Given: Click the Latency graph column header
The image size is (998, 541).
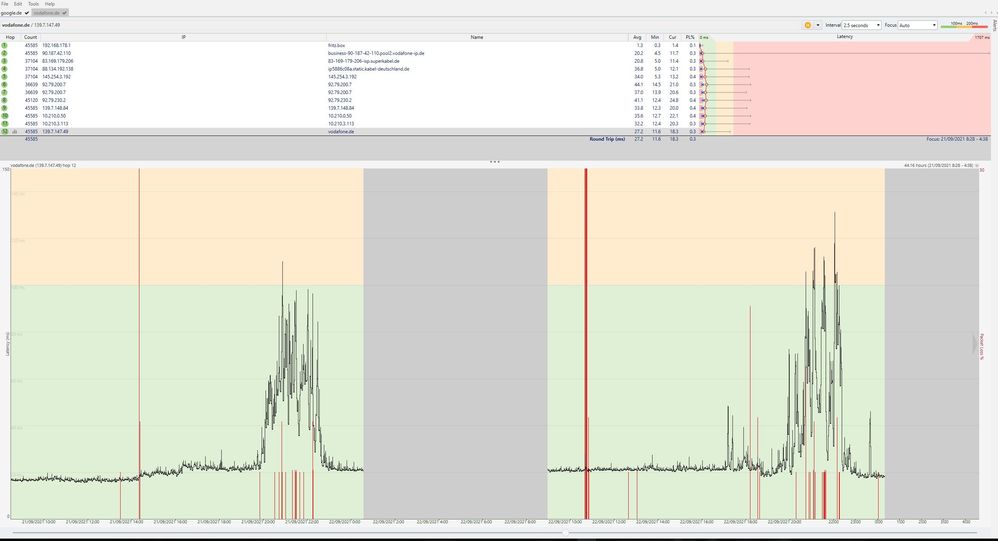Looking at the screenshot, I should (x=845, y=37).
